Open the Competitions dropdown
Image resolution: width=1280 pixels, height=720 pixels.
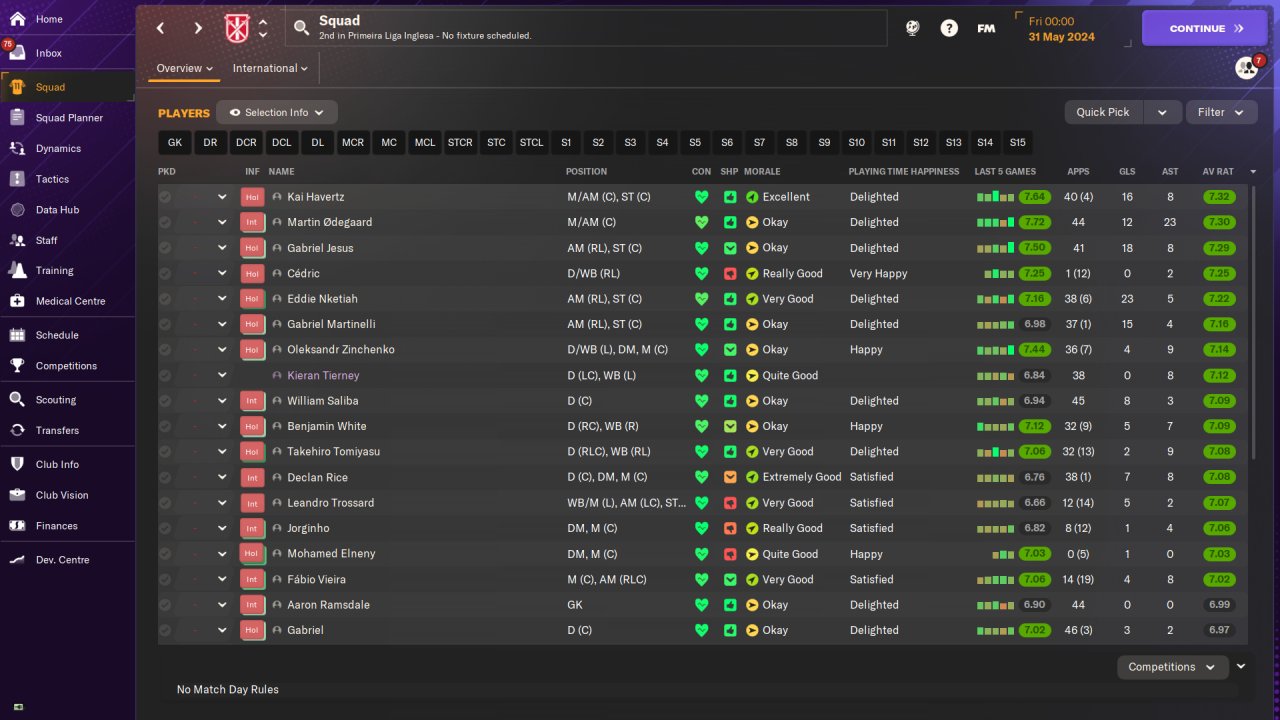(x=1171, y=667)
